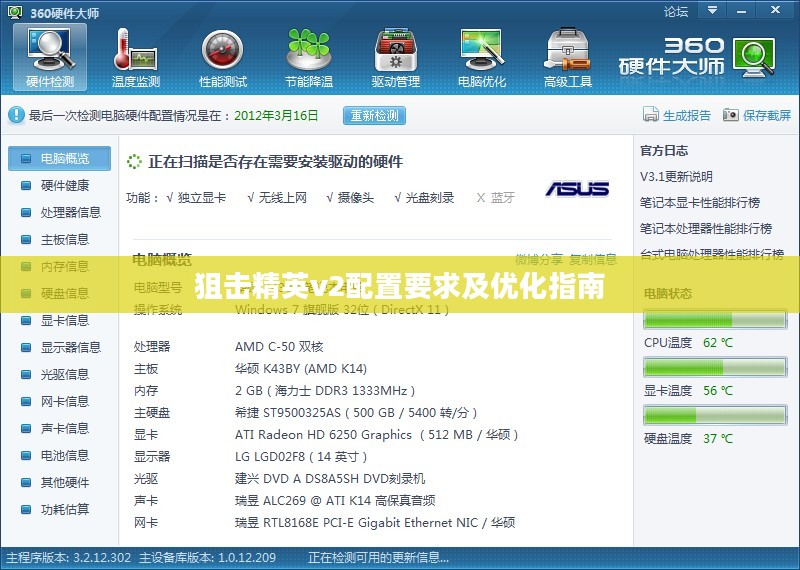The height and width of the screenshot is (570, 800).
Task: Open the 温度监测 thermometer tool
Action: coord(136,57)
